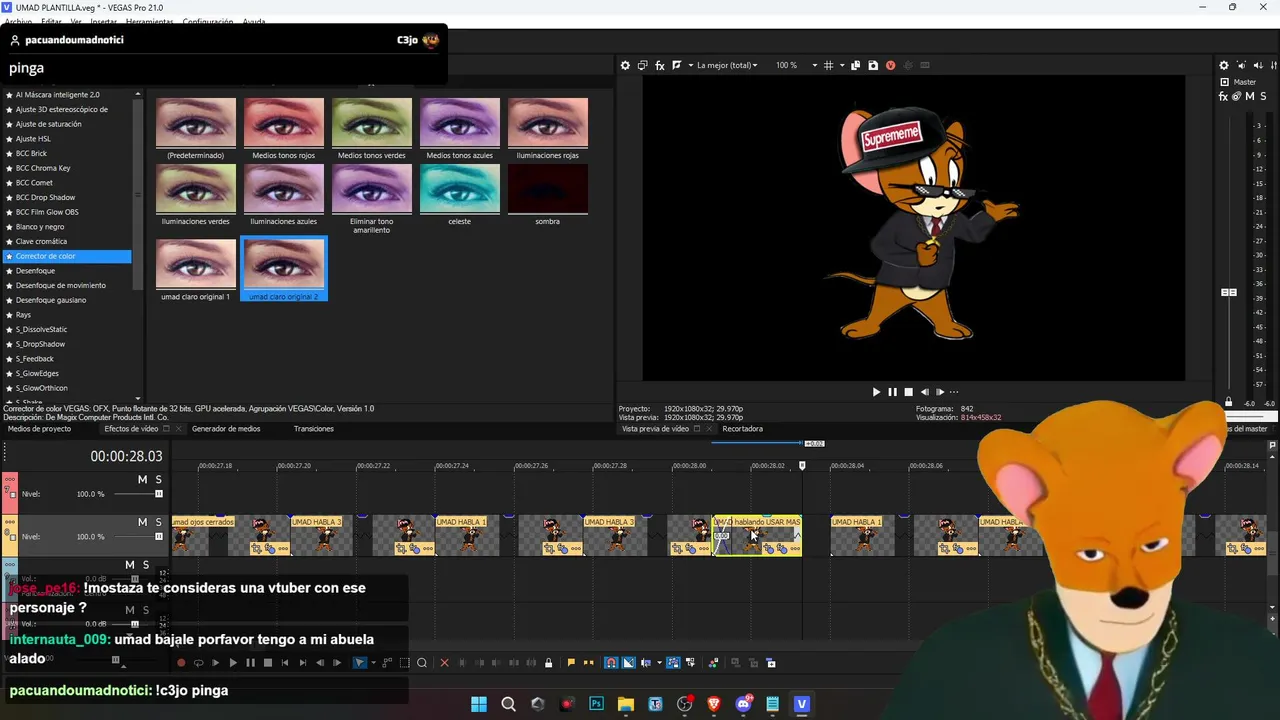Open Brave browser from taskbar
Viewport: 1280px width, 720px height.
point(714,704)
